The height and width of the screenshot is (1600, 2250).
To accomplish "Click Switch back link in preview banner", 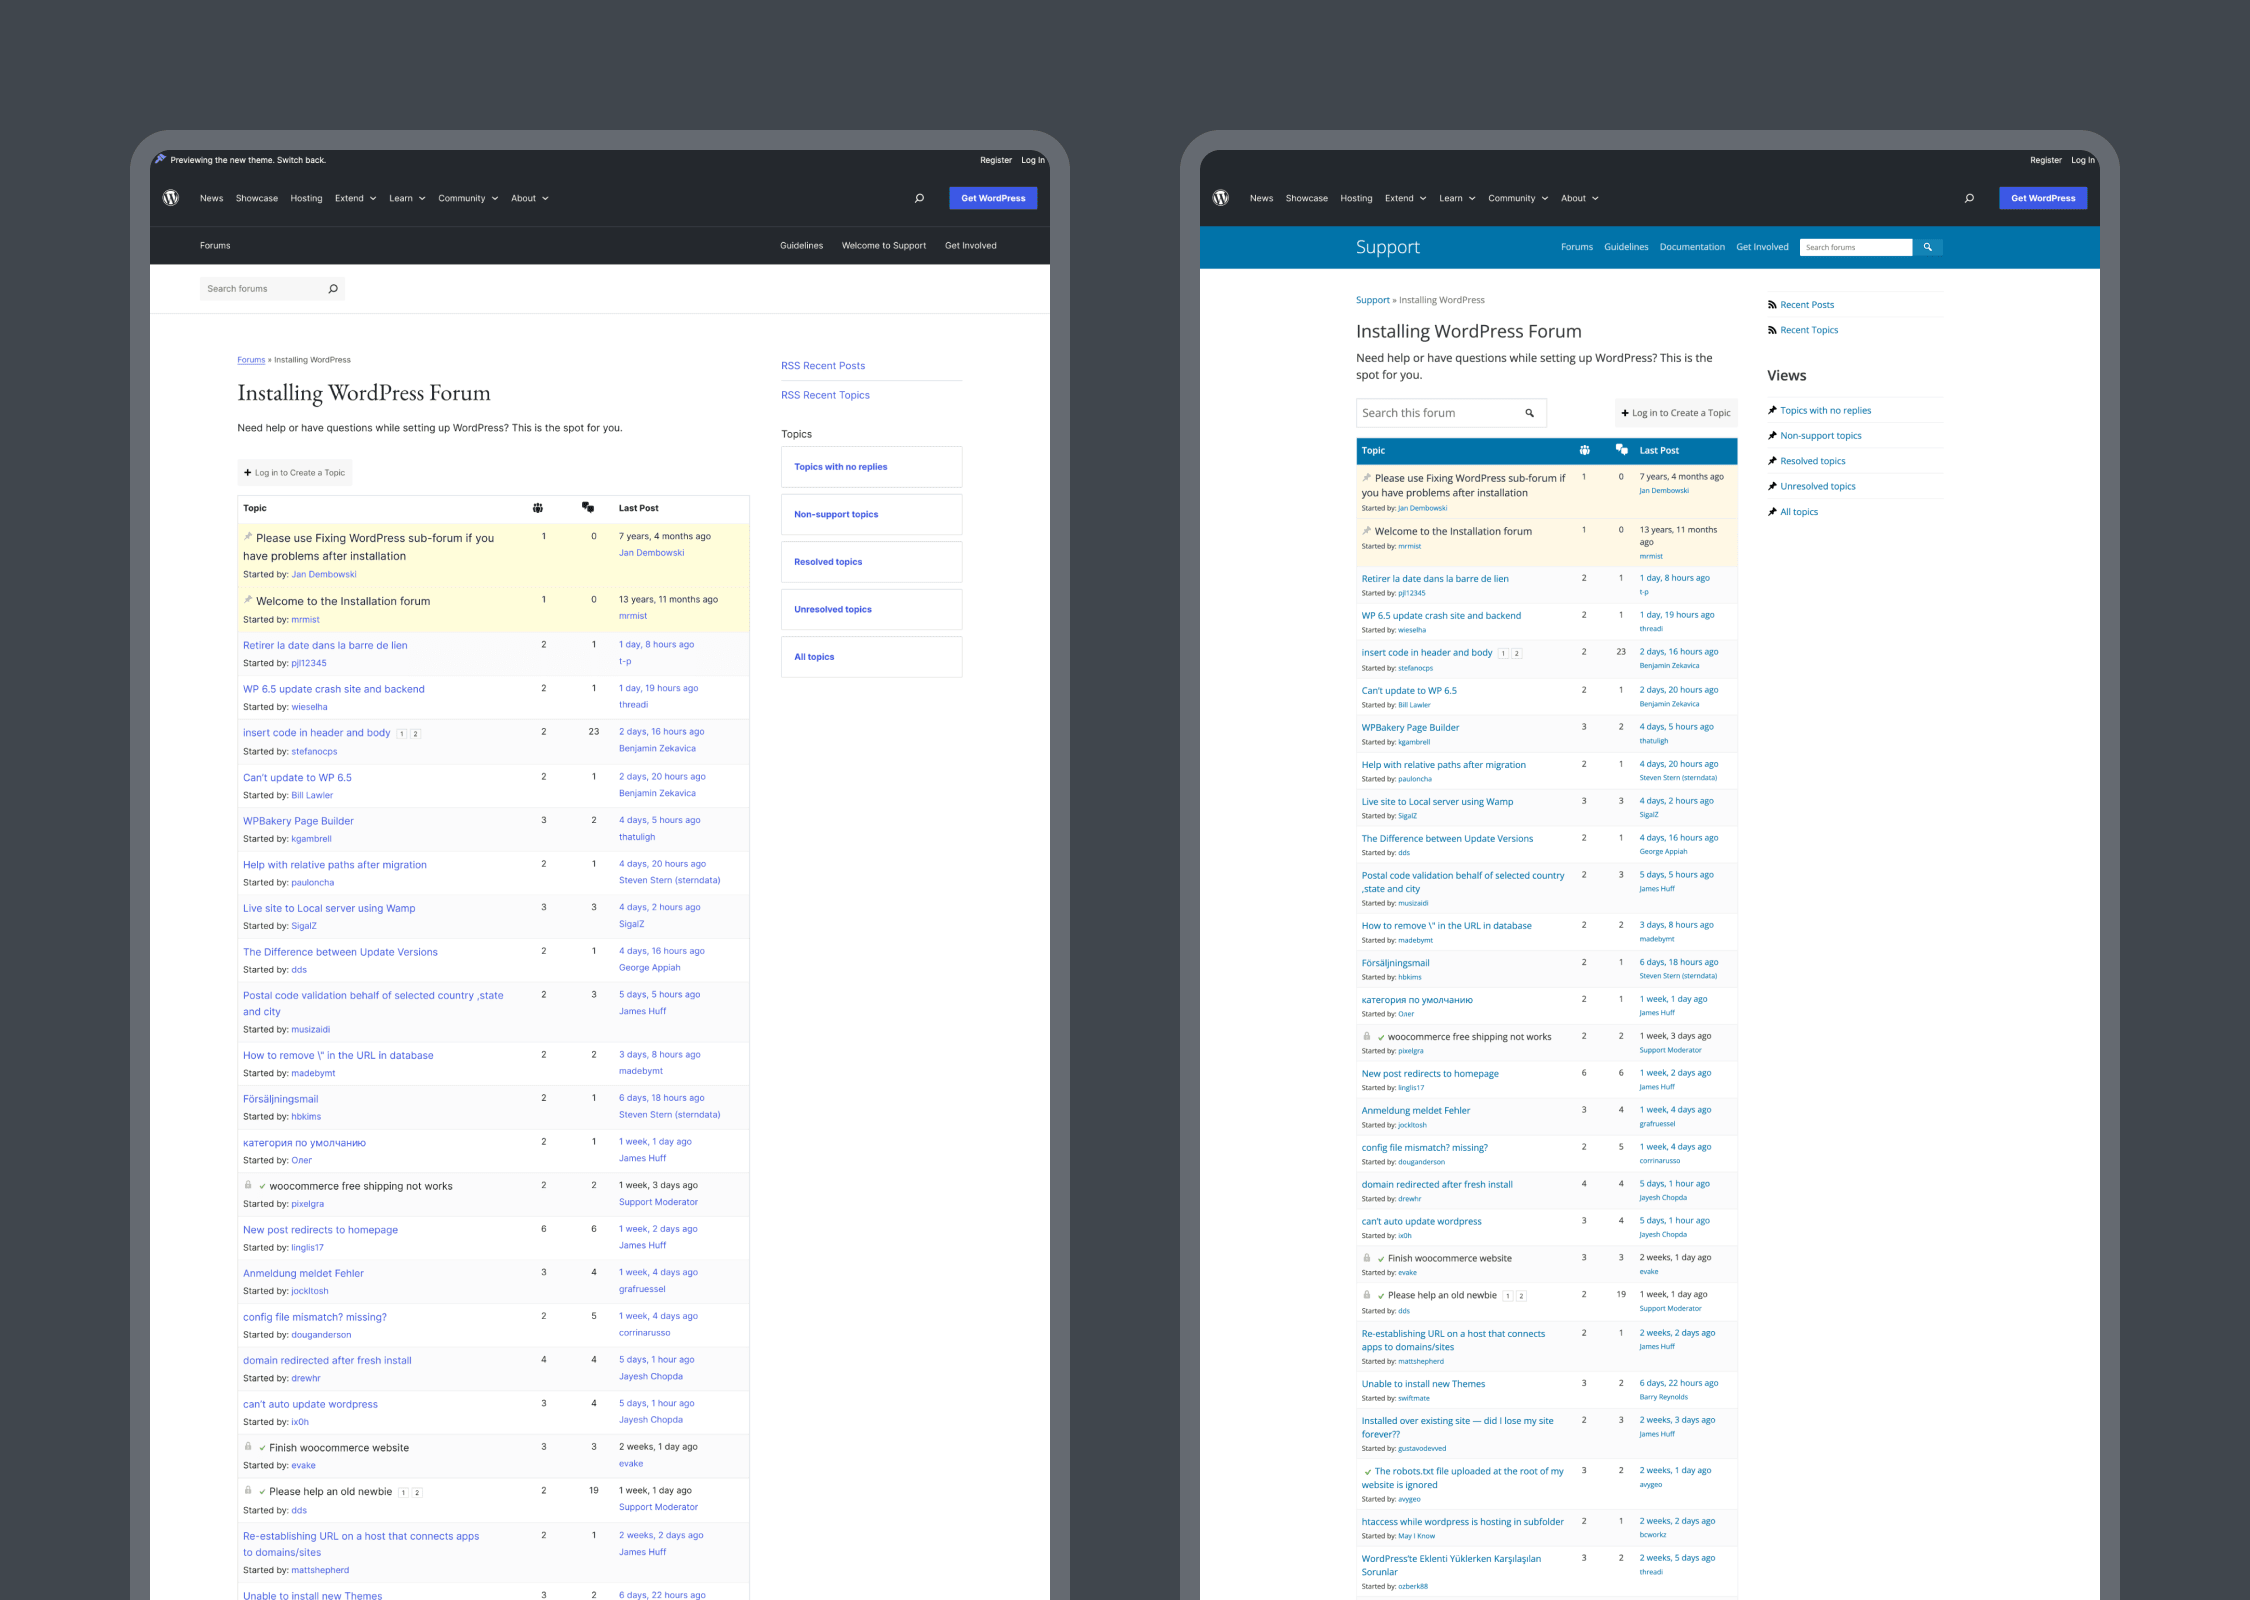I will (301, 160).
